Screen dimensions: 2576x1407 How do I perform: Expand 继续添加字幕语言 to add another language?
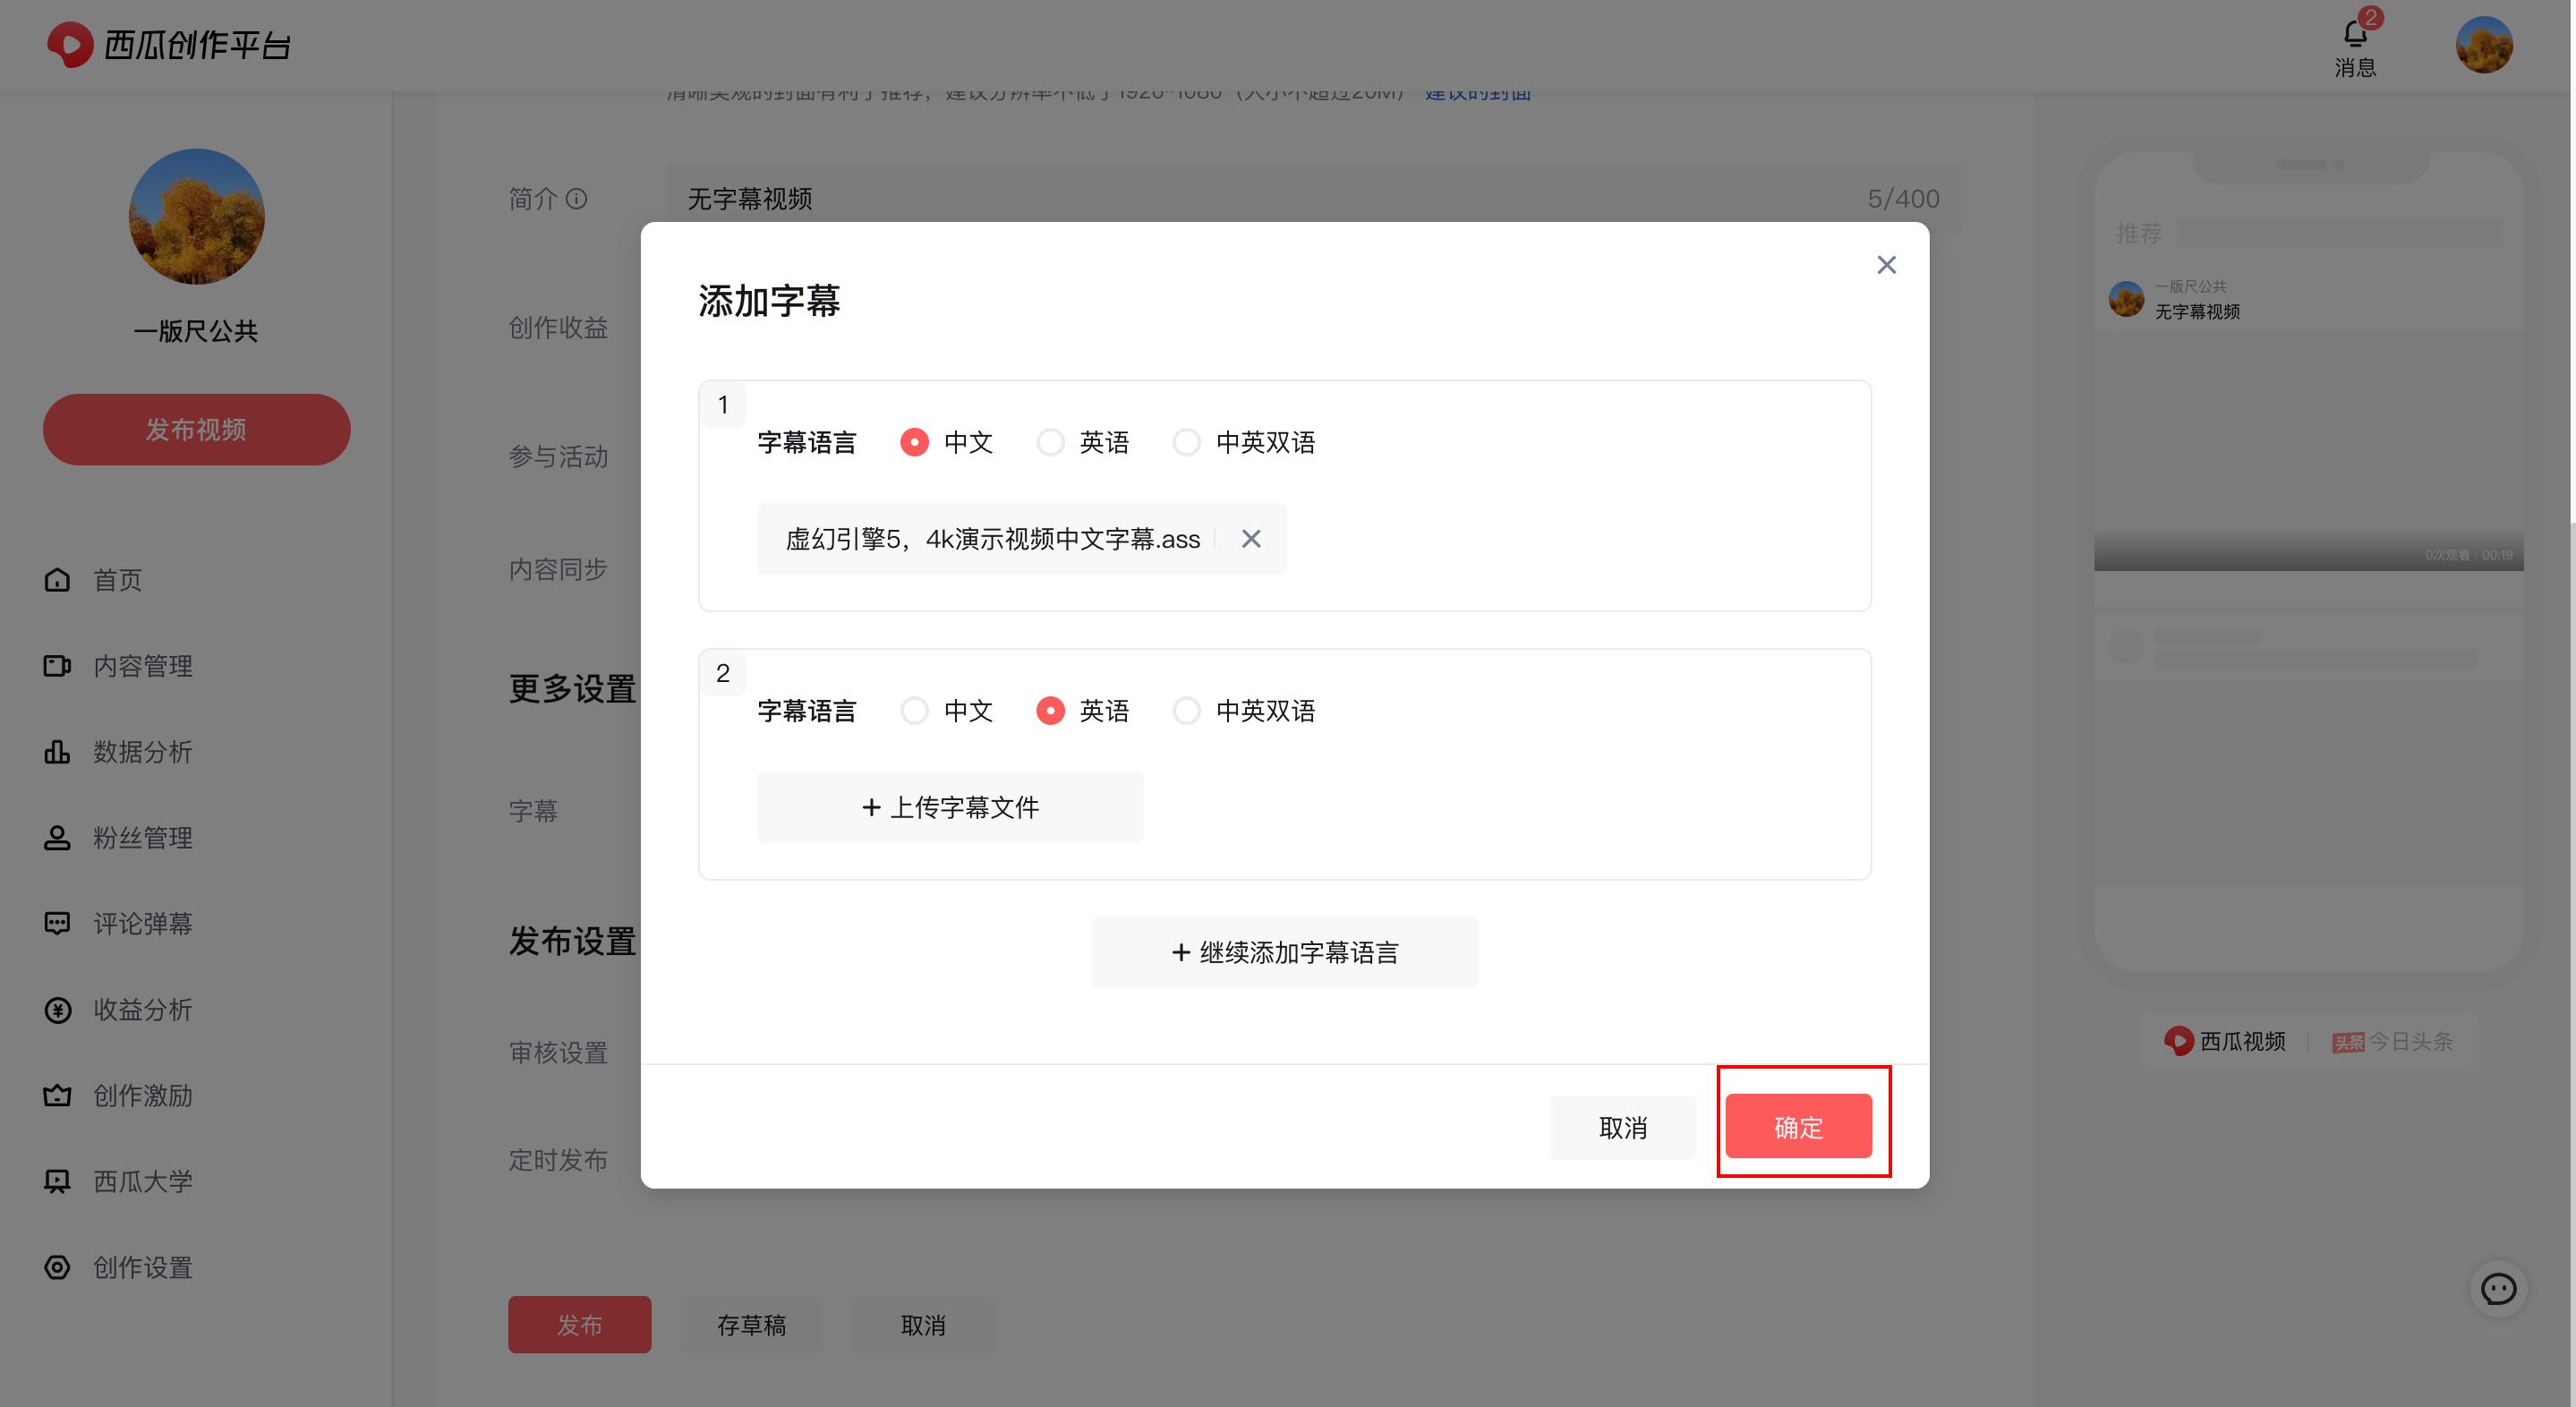pos(1285,951)
